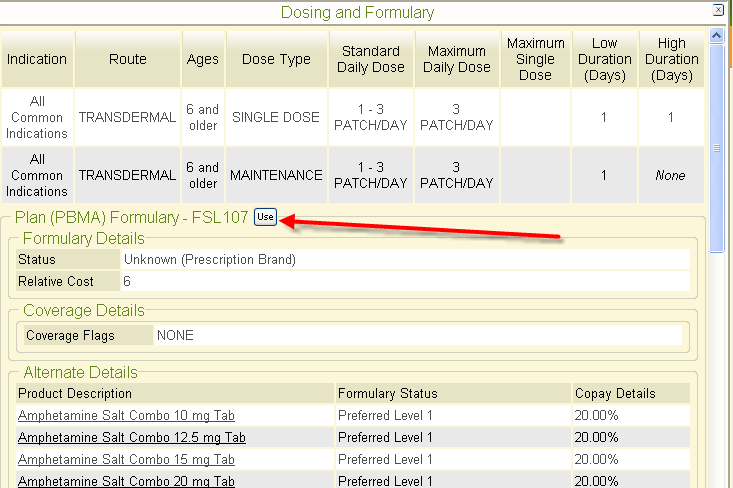The image size is (733, 488).
Task: Click the Relative Cost value field
Action: pos(404,282)
